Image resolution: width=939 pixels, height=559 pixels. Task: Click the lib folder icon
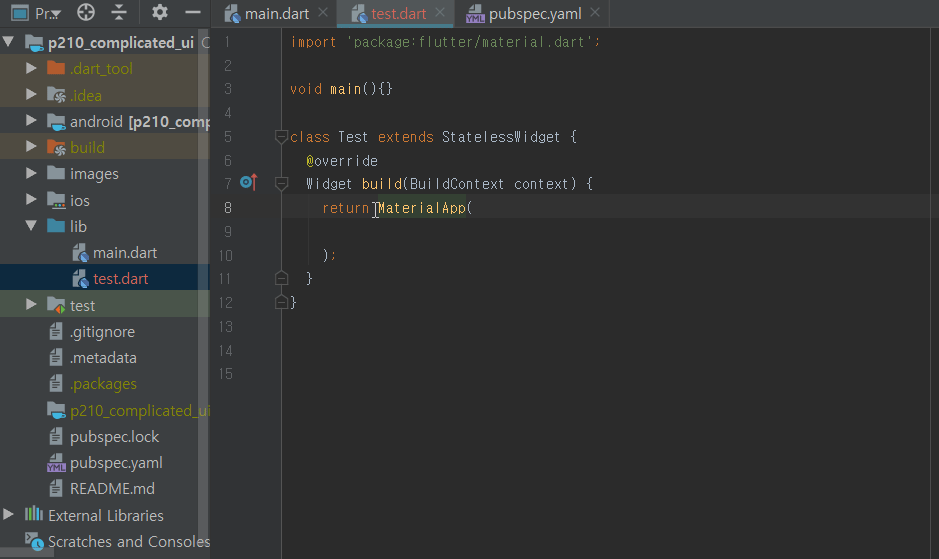click(56, 226)
